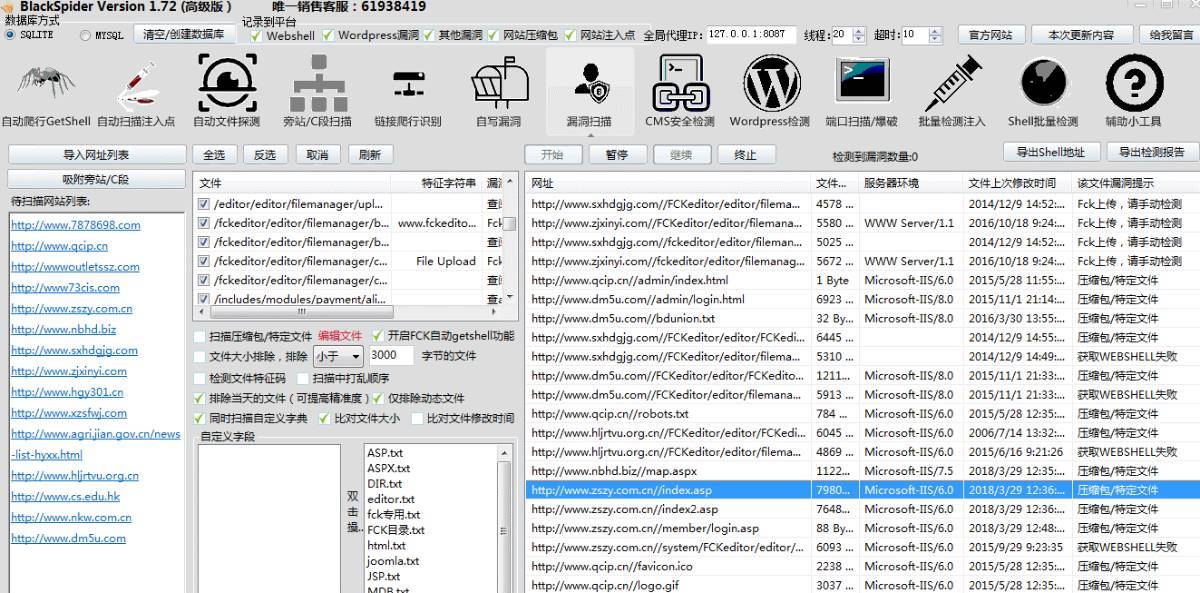Viewport: 1200px width, 593px height.
Task: Click the 全选 select-all button
Action: (214, 155)
